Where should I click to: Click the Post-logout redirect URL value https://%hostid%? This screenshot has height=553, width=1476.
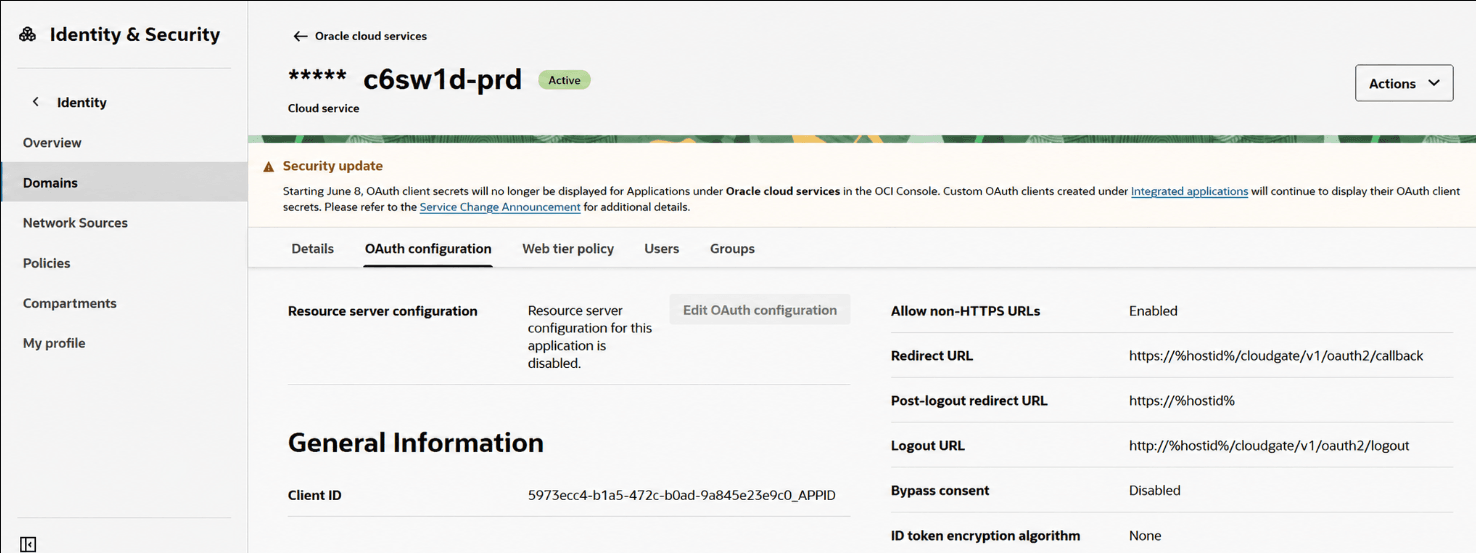tap(1182, 401)
